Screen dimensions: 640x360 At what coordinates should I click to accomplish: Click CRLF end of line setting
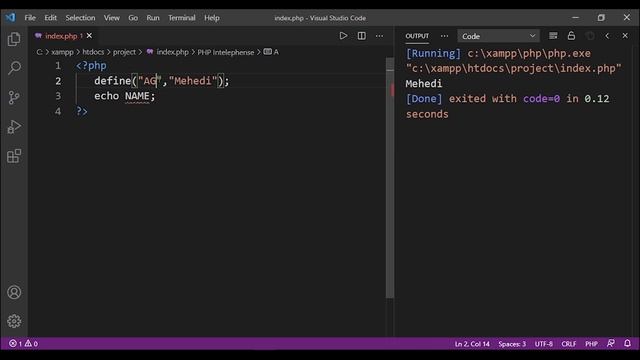click(569, 344)
